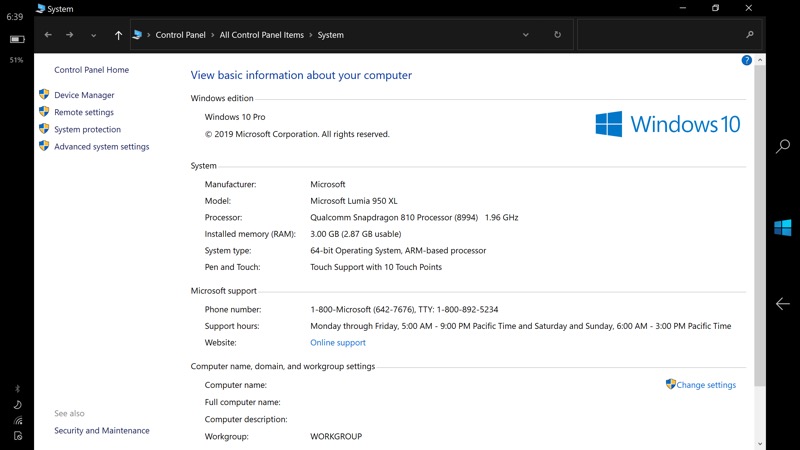Screen dimensions: 800x450
Task: Click the 3.00 GB (2.87 GB usable) value
Action: click(356, 234)
